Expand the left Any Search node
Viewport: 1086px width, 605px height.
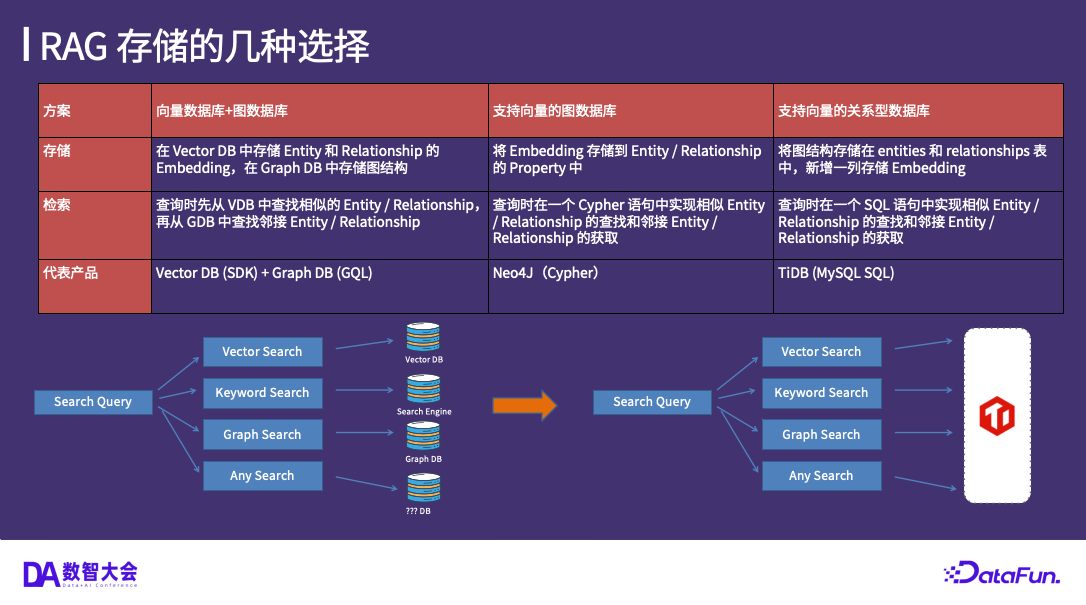263,475
